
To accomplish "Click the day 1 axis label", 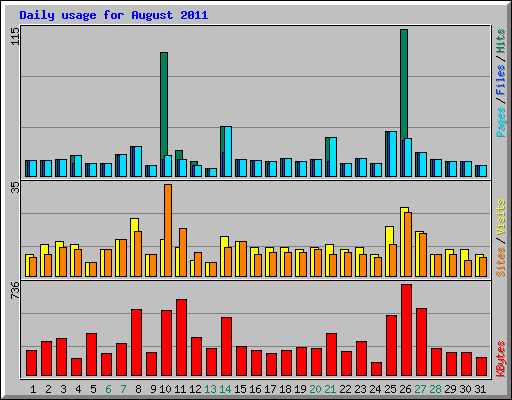I will coord(33,389).
